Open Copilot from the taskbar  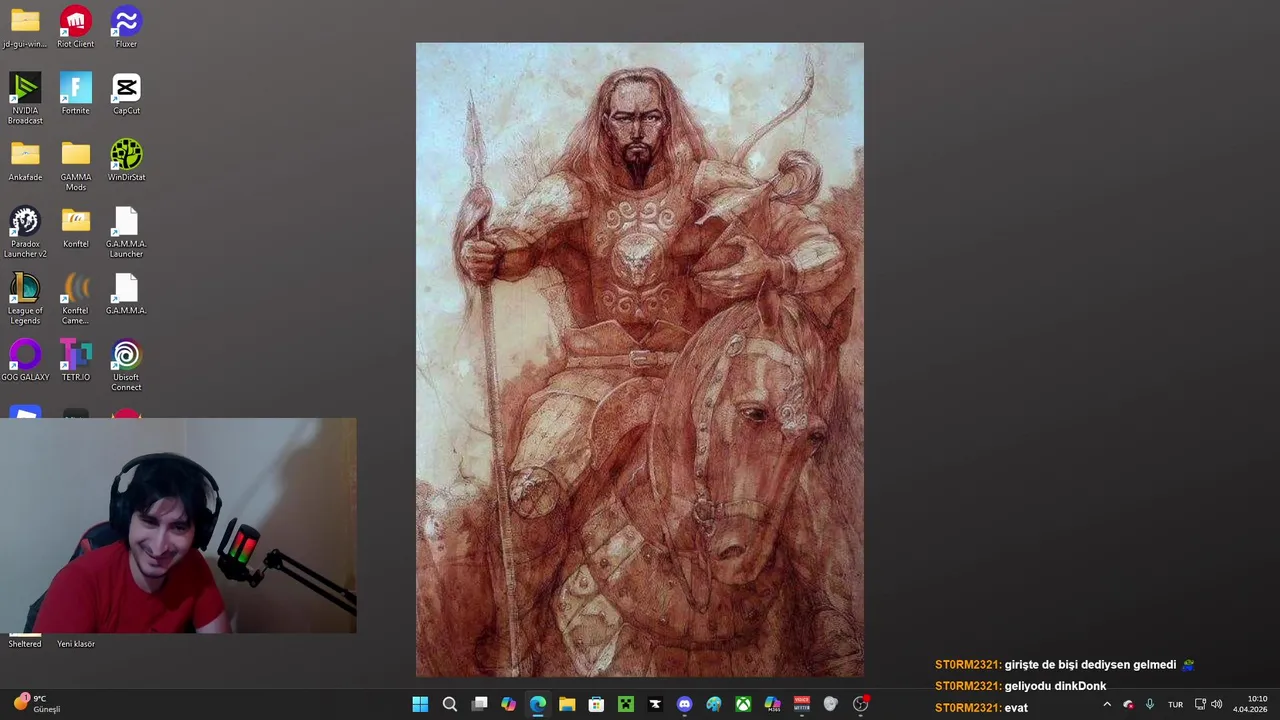pos(508,704)
